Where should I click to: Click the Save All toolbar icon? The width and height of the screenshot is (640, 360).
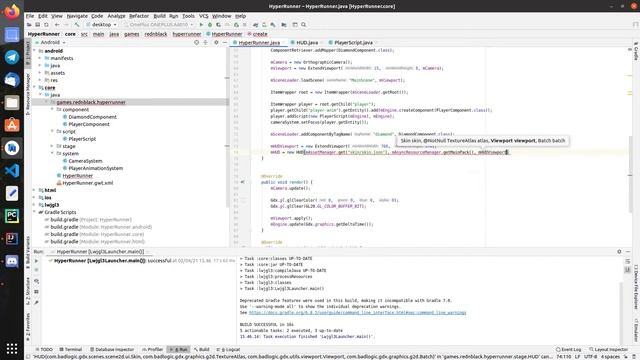38,24
